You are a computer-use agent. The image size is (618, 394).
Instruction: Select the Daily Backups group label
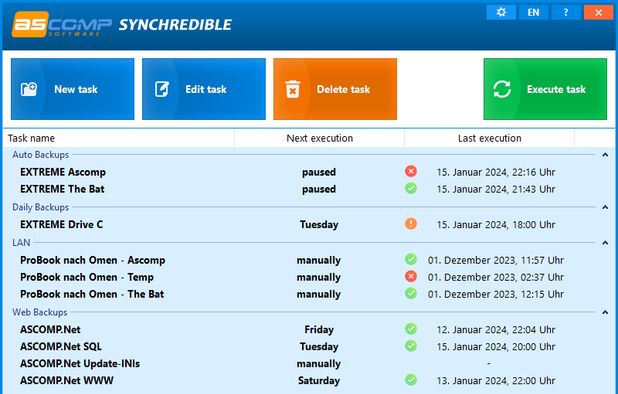click(41, 207)
